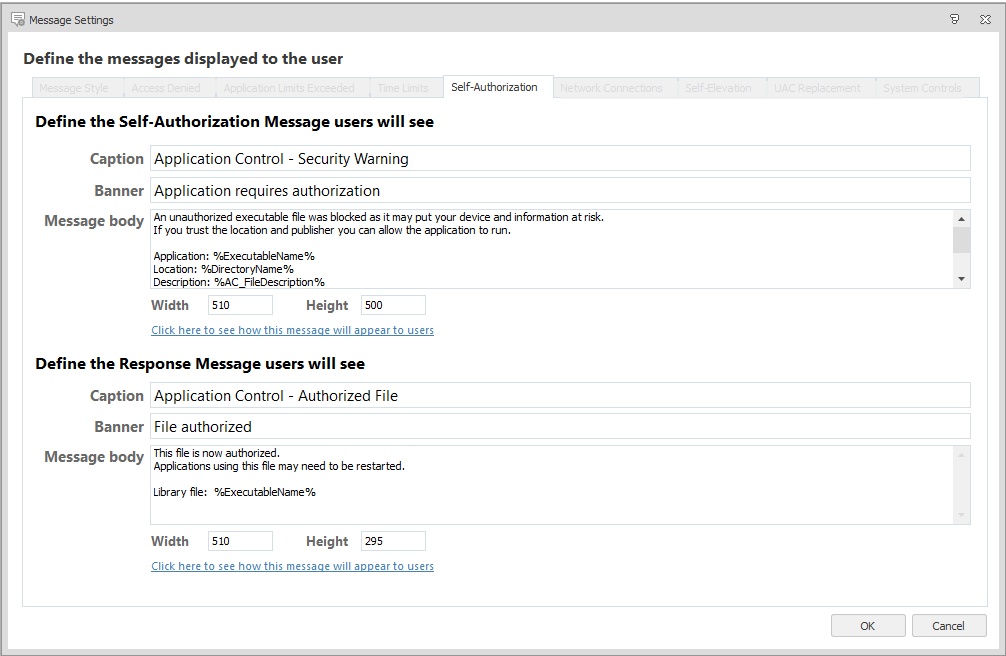Focus the 'File authorized' Banner field
Image resolution: width=1006 pixels, height=656 pixels.
560,426
